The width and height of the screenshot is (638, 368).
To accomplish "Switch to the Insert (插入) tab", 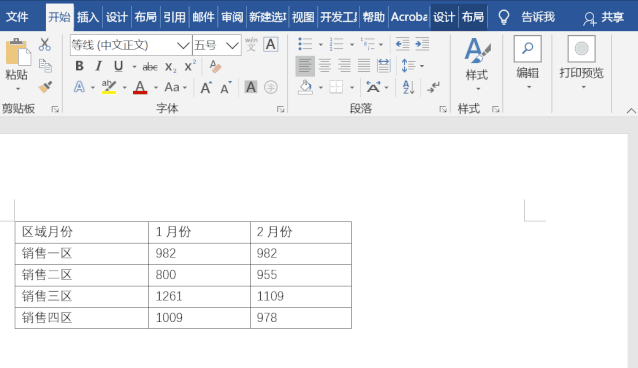I will tap(88, 17).
